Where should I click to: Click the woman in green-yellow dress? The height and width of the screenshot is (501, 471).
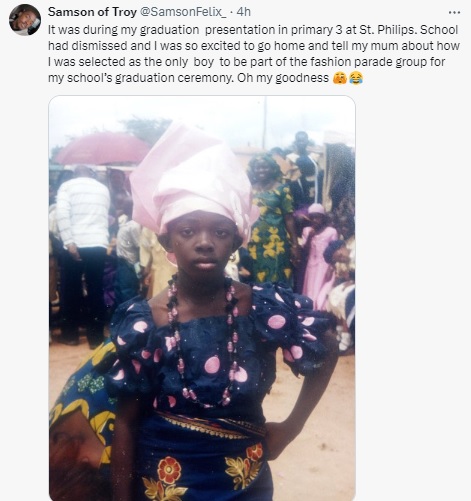pyautogui.click(x=270, y=220)
